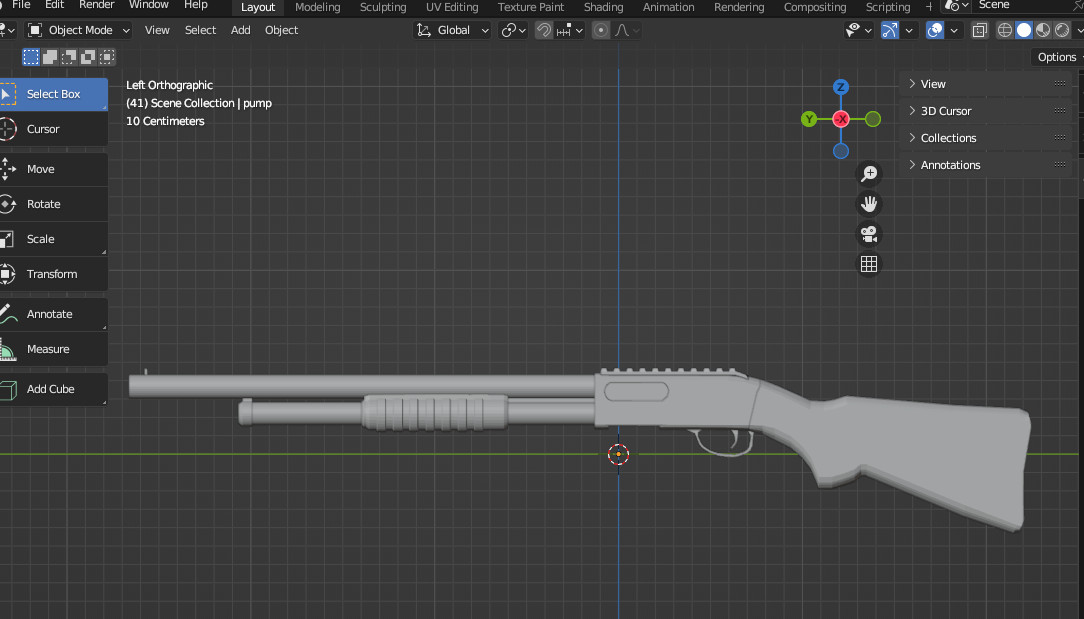The width and height of the screenshot is (1084, 619).
Task: Open the Render menu
Action: 96,5
